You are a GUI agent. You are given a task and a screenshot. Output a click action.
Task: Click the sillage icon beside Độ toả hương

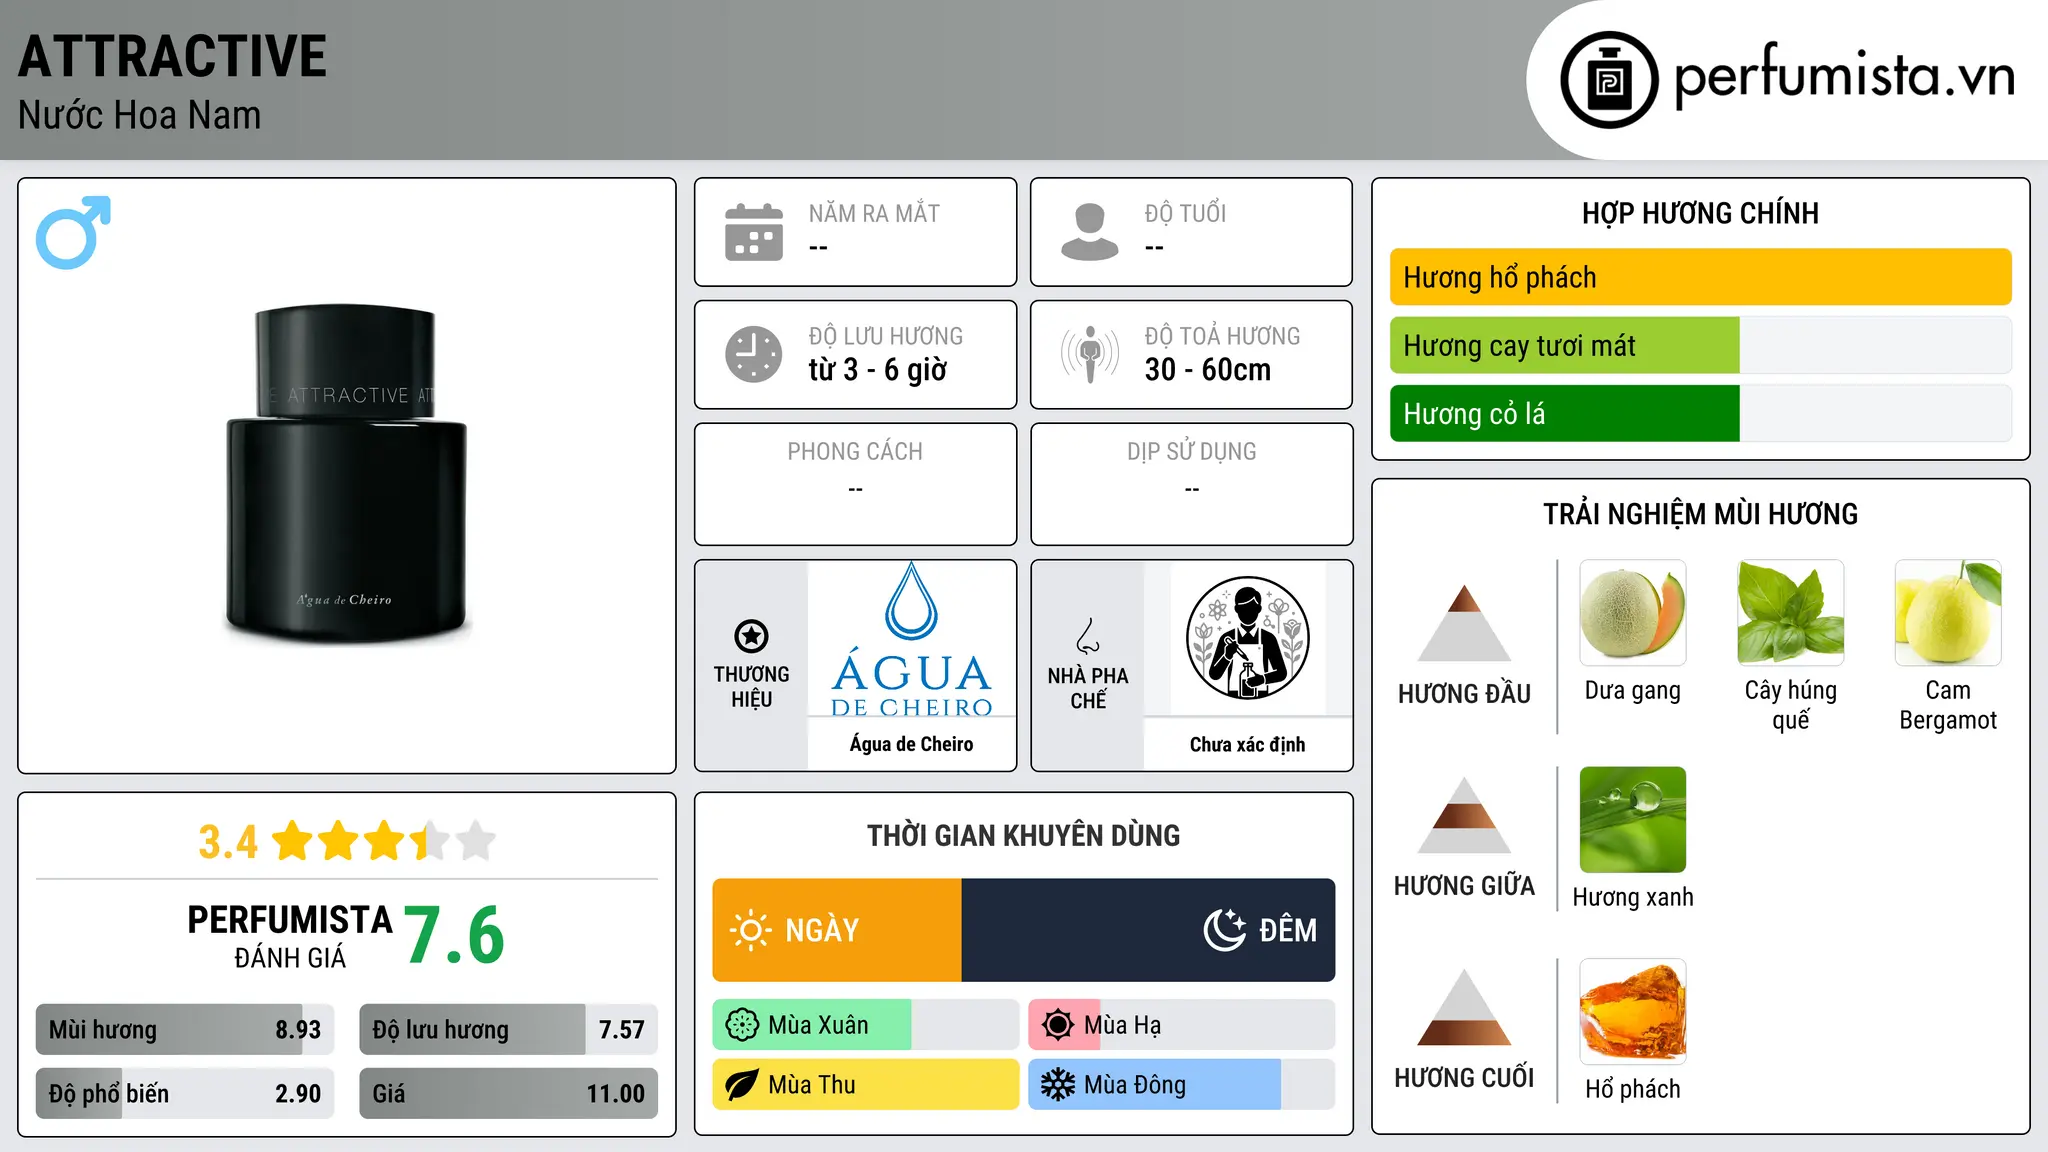tap(1090, 354)
